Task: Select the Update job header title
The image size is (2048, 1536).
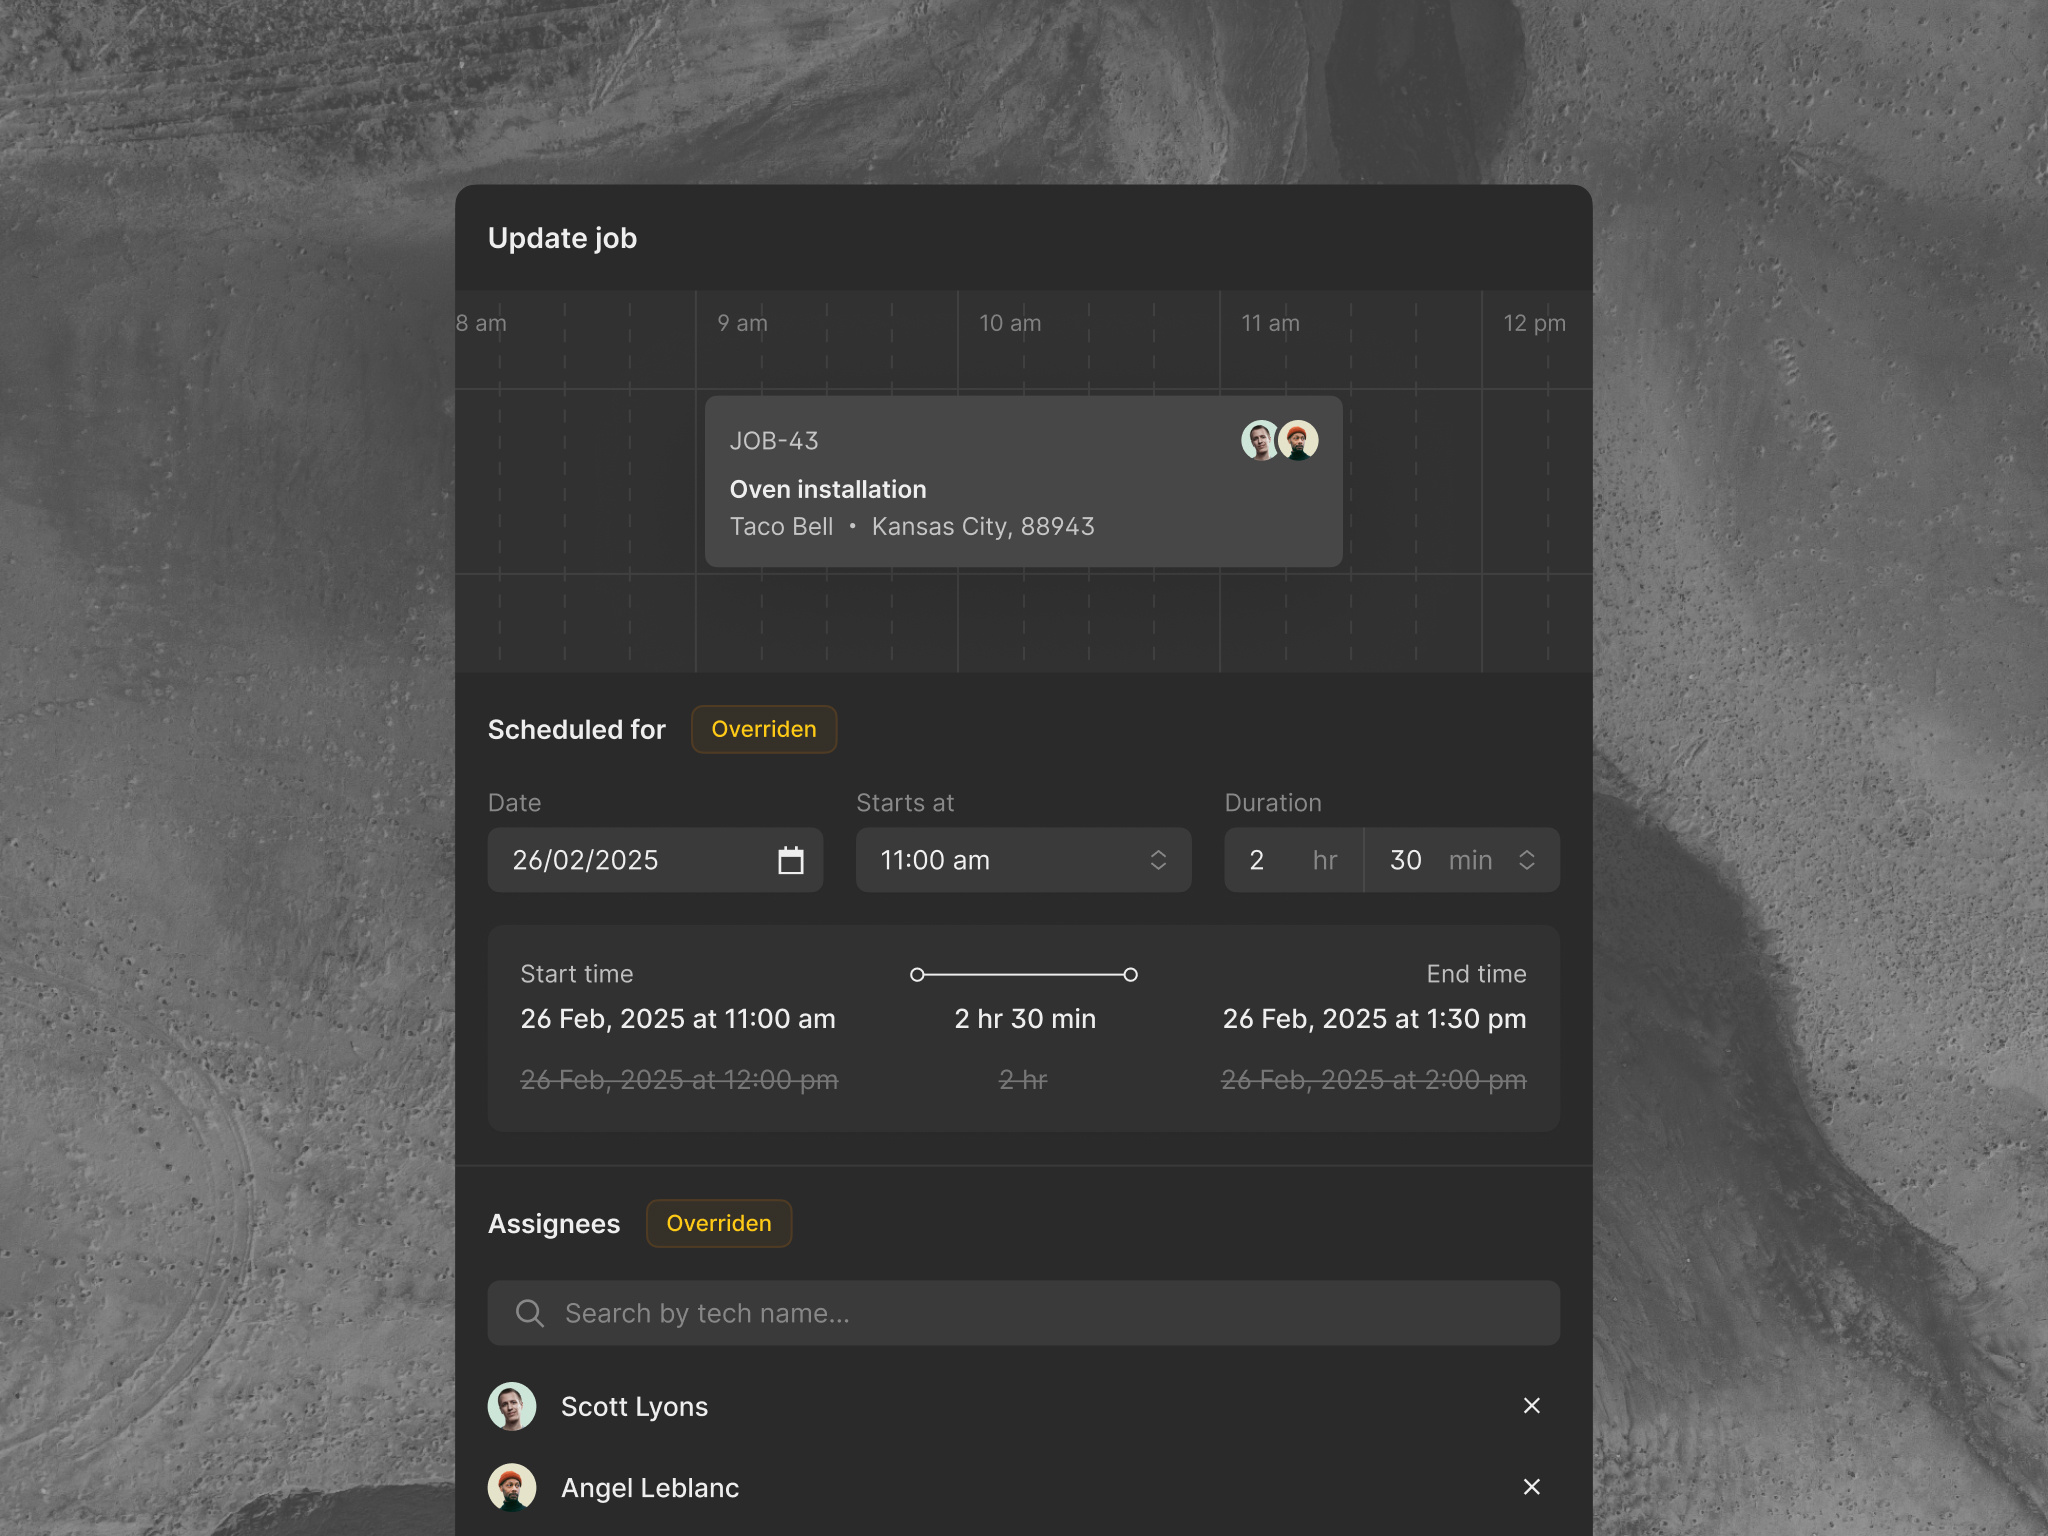Action: click(562, 238)
